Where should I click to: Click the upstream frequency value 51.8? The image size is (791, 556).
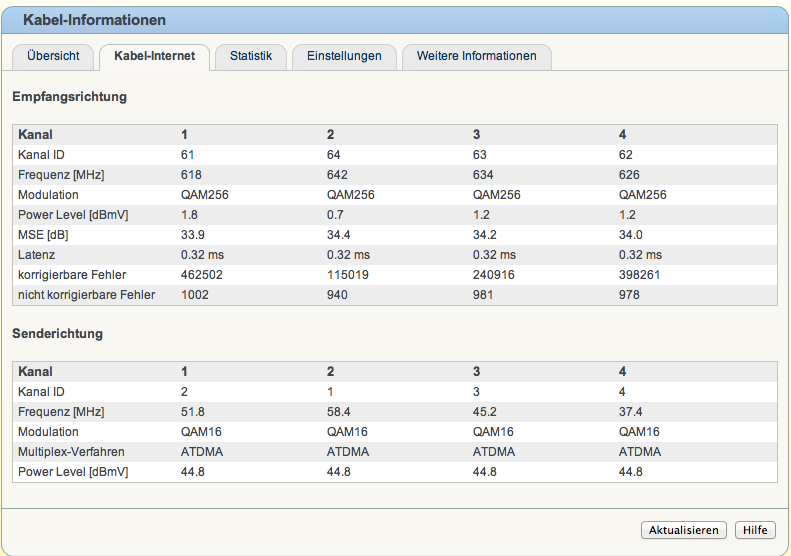tap(192, 412)
